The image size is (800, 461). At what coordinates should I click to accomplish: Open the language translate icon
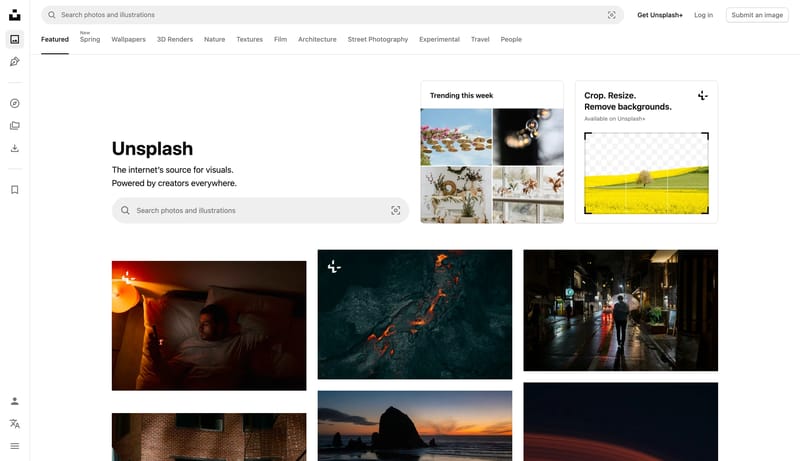[14, 424]
